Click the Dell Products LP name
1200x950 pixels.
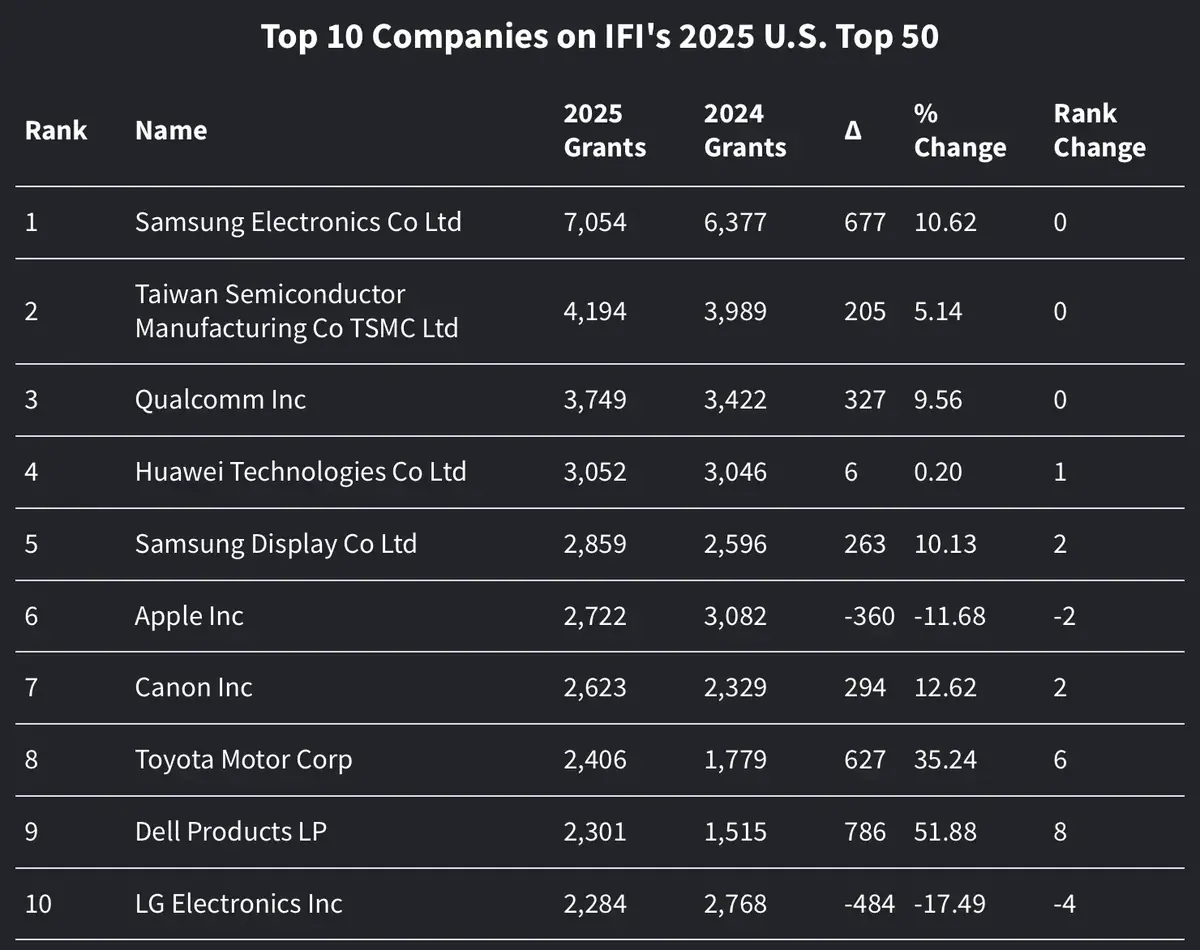(230, 832)
